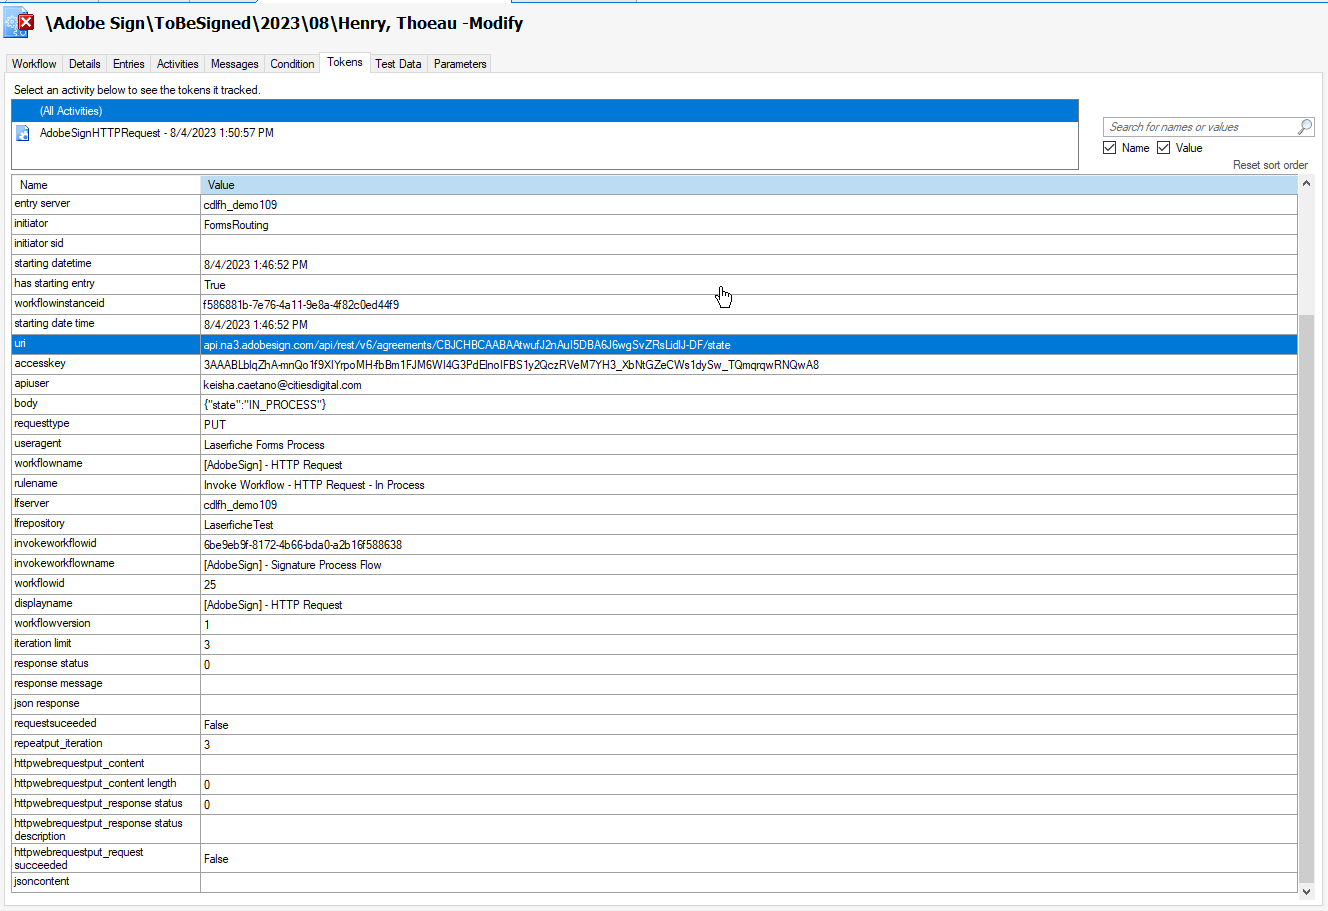Open the Workflow tab
The width and height of the screenshot is (1328, 911).
pyautogui.click(x=34, y=64)
